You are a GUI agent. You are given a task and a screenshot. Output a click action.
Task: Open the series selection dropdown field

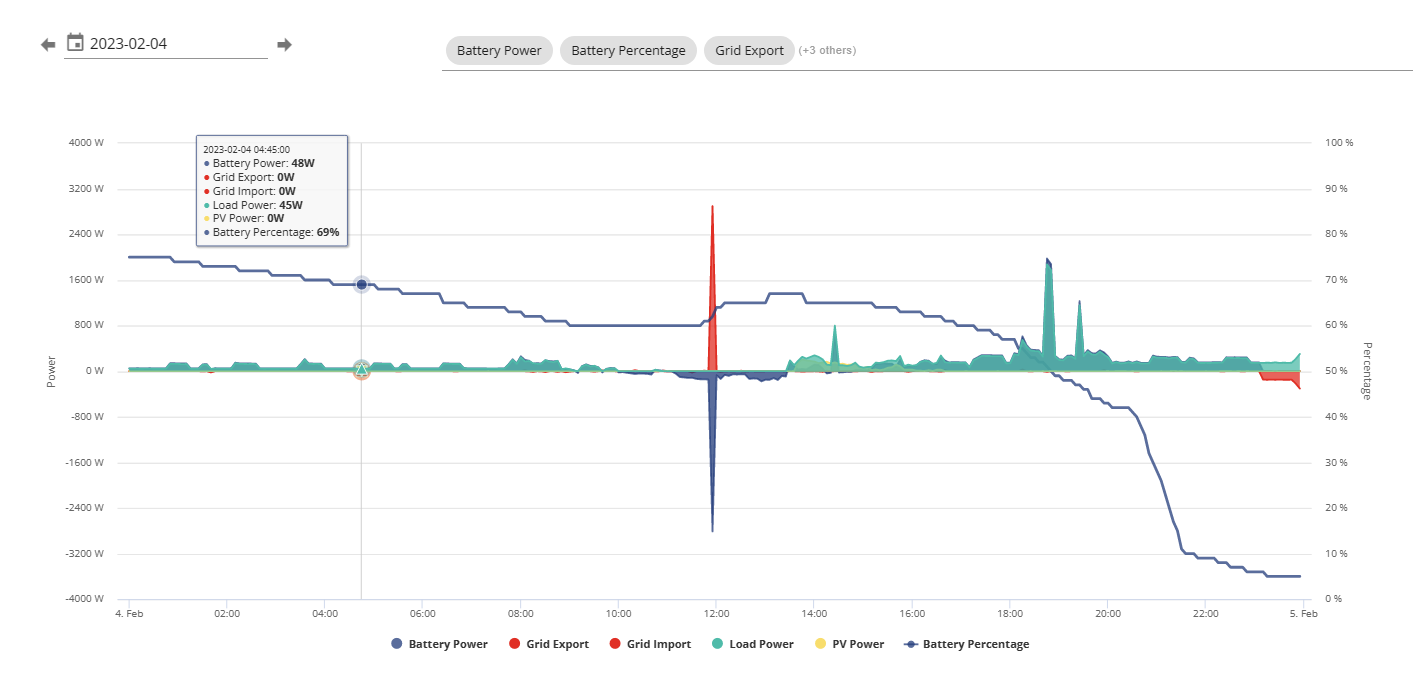pos(927,51)
